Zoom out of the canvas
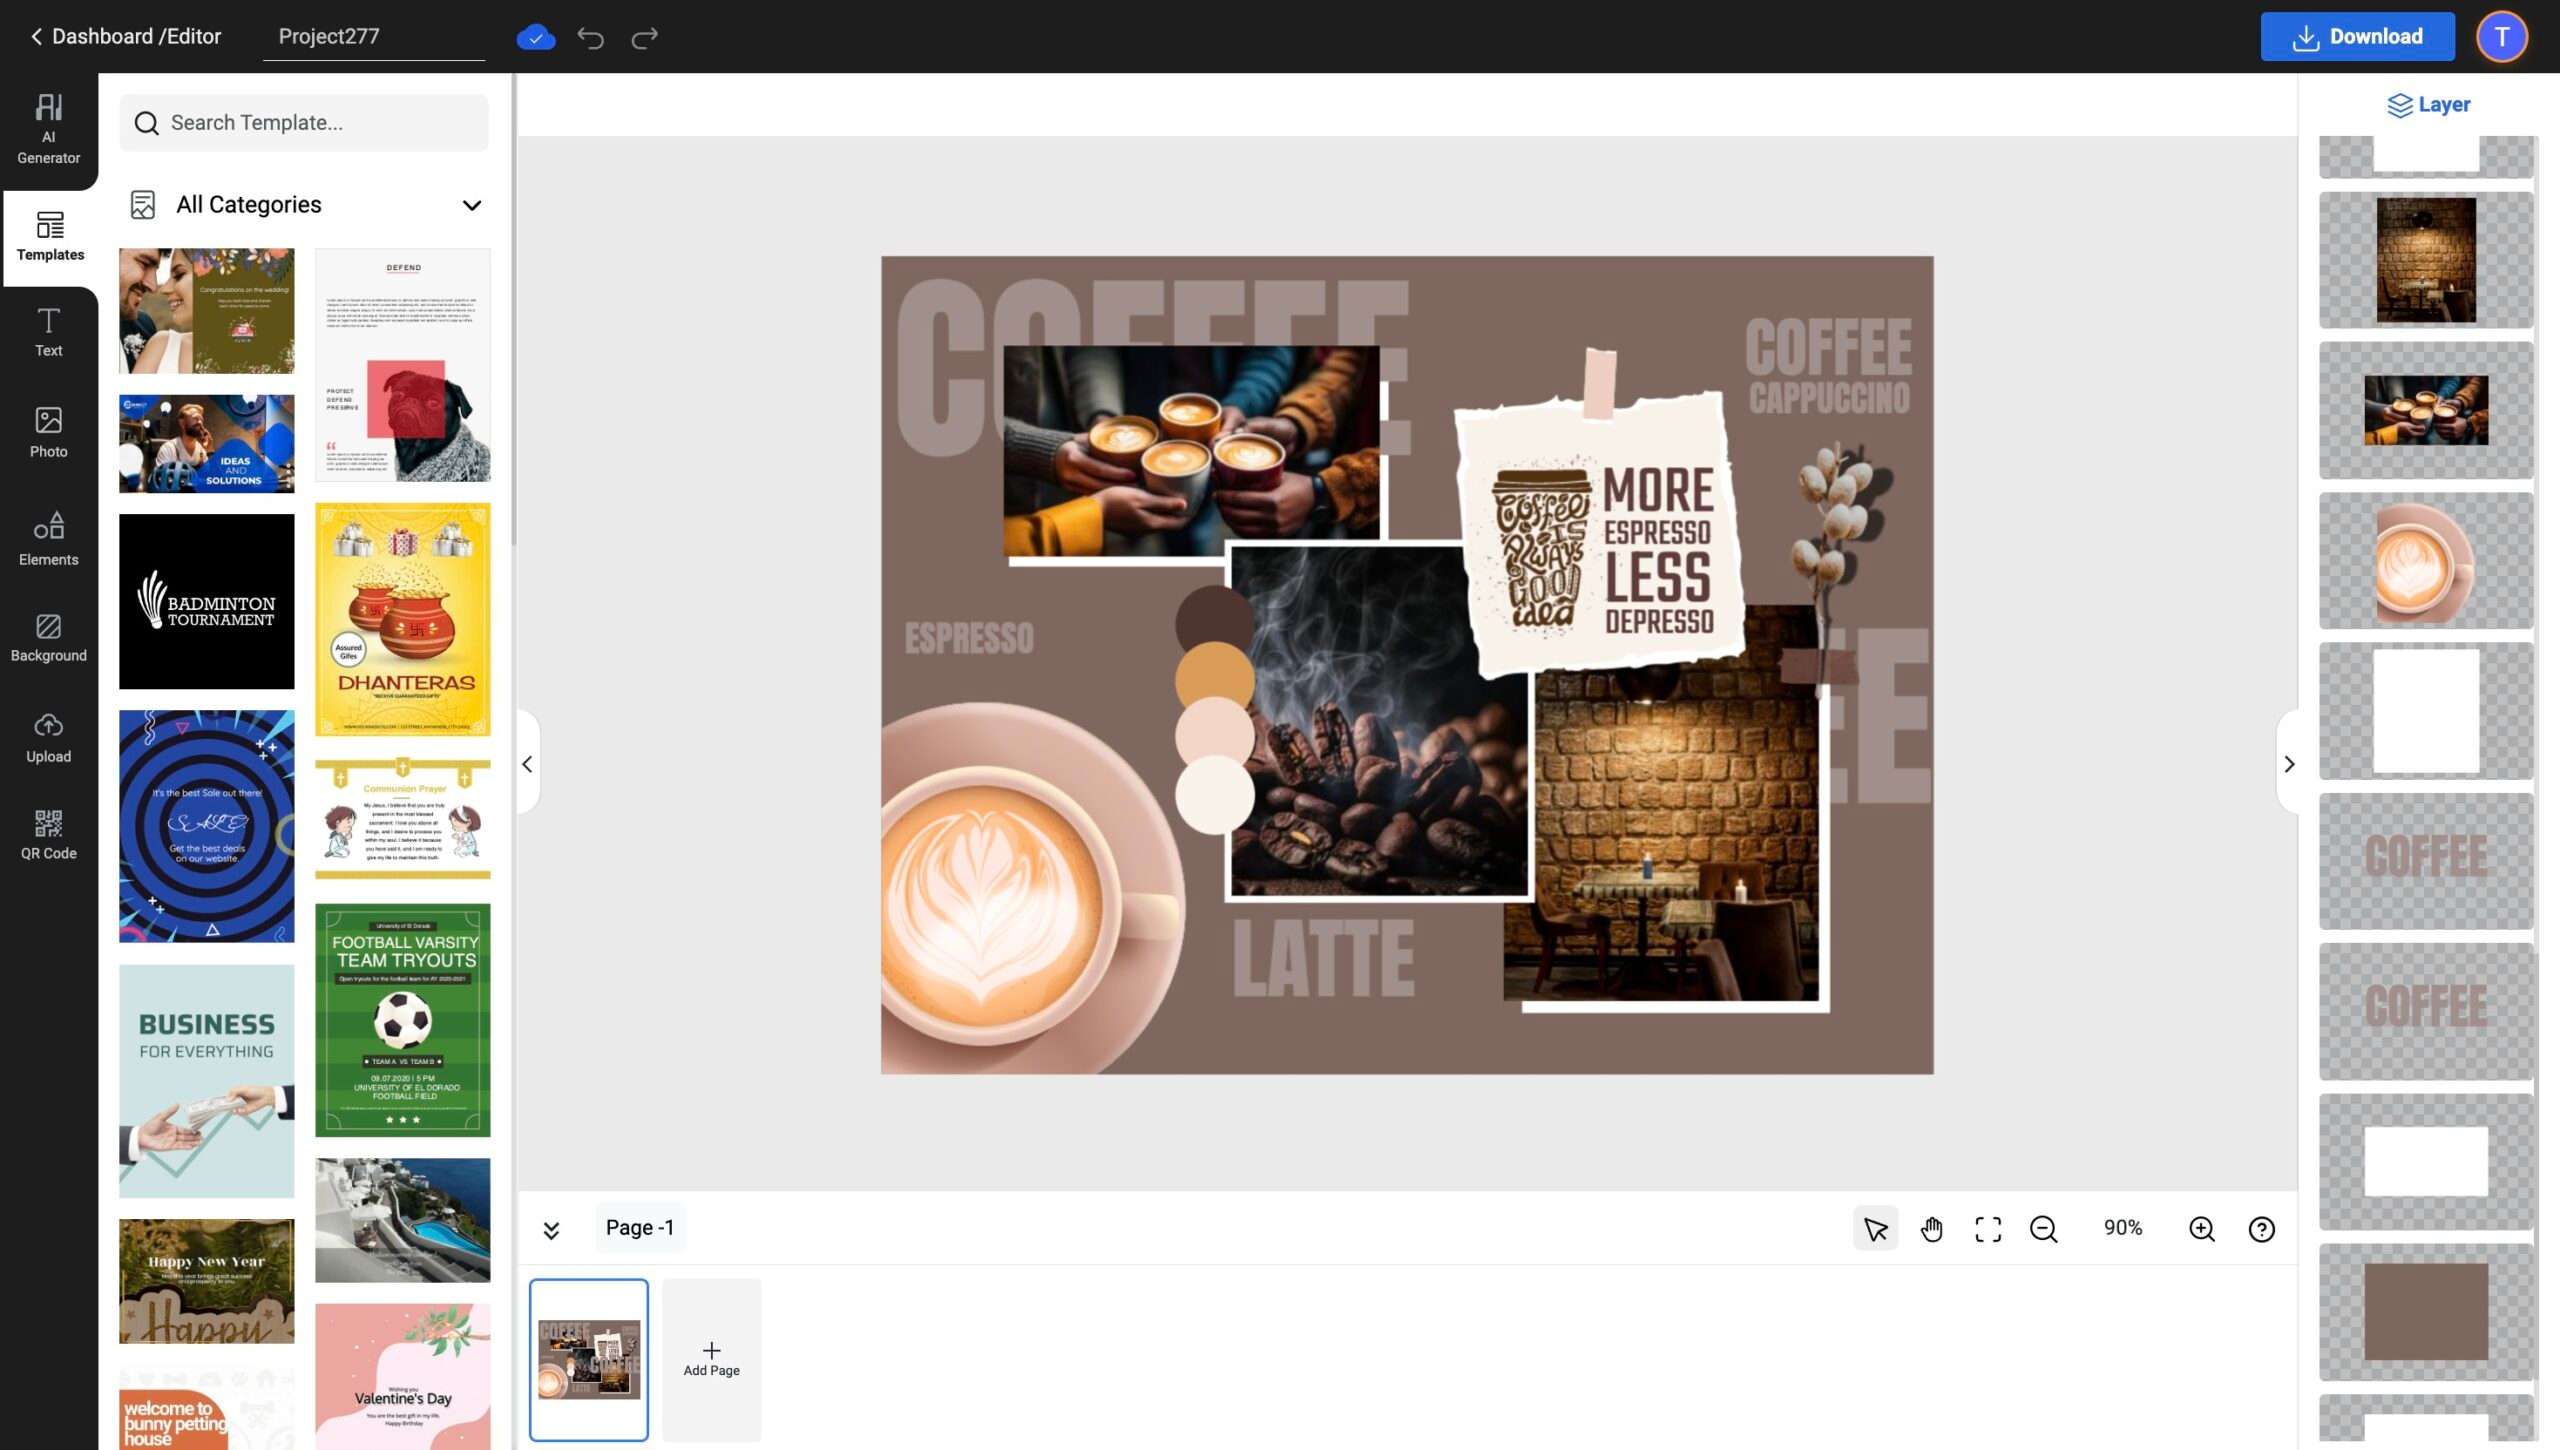Image resolution: width=2560 pixels, height=1450 pixels. click(x=2044, y=1228)
